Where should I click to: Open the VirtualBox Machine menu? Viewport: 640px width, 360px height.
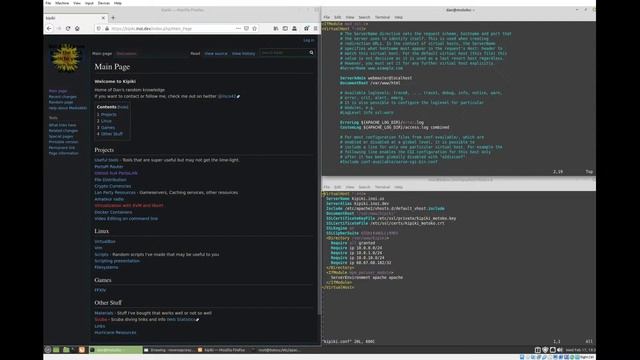pos(62,3)
